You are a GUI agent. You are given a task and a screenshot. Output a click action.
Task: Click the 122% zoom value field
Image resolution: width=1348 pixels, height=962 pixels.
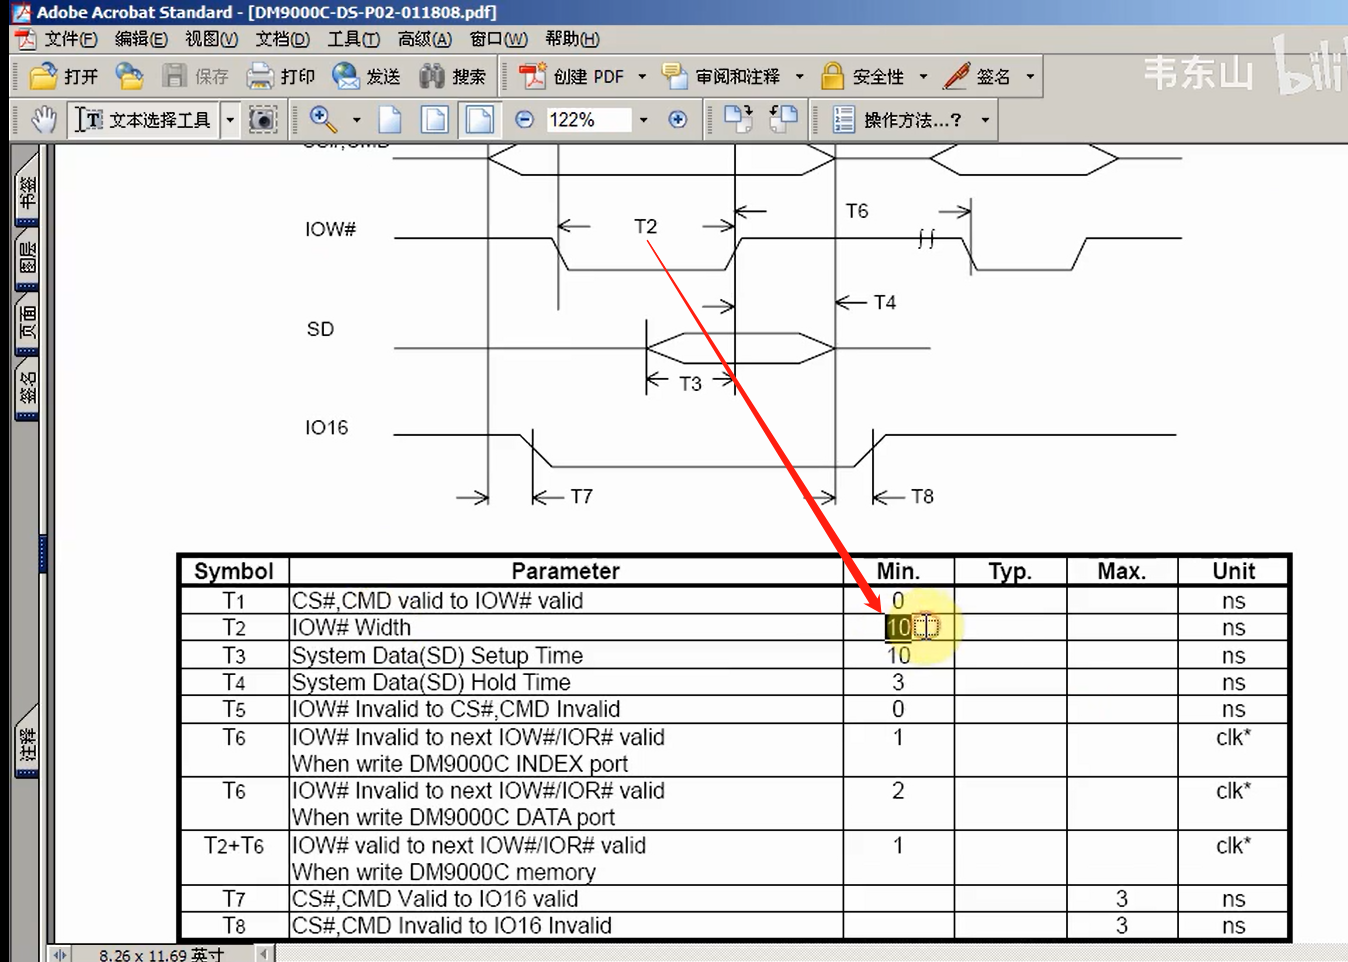pyautogui.click(x=589, y=120)
